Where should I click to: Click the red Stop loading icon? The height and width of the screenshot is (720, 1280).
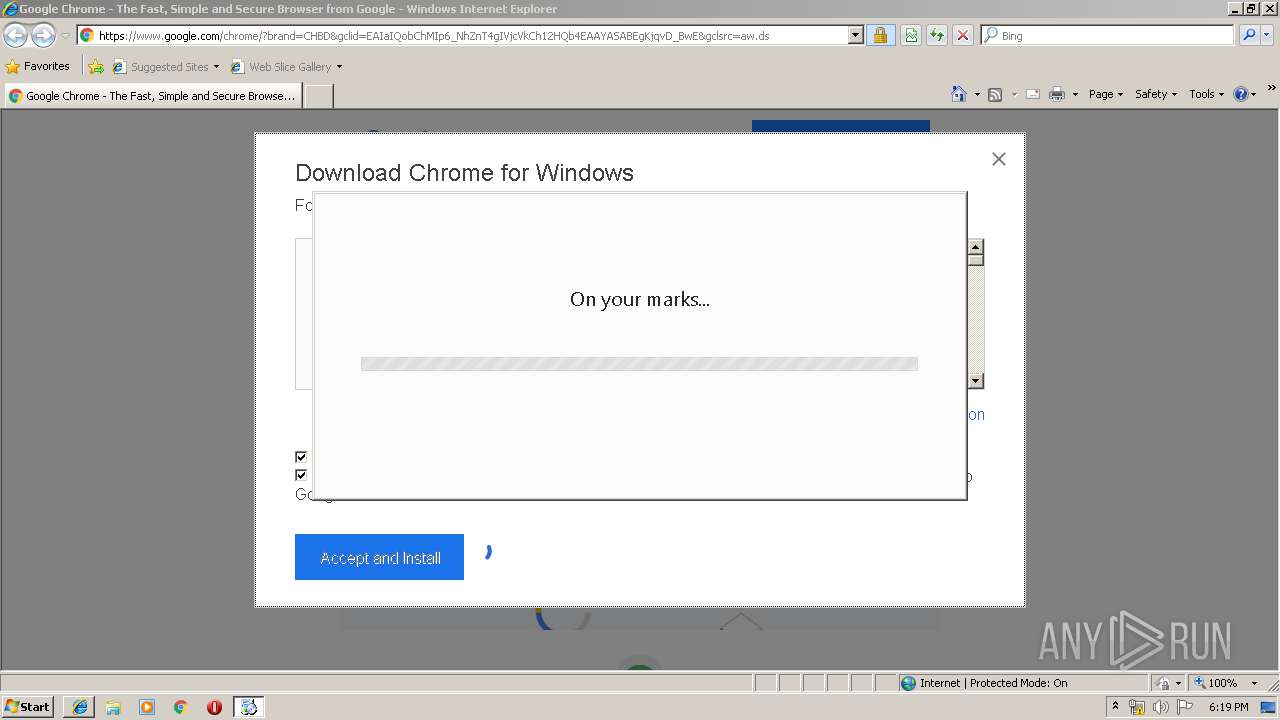(x=962, y=35)
